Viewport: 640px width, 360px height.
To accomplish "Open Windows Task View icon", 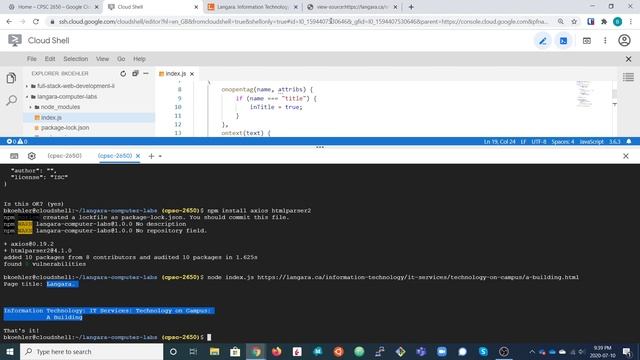I will [x=193, y=351].
